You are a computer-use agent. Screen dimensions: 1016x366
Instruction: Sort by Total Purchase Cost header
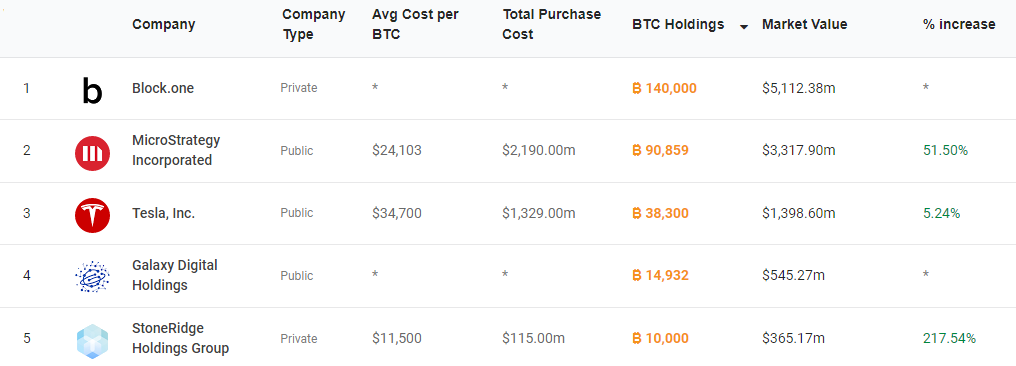[551, 25]
